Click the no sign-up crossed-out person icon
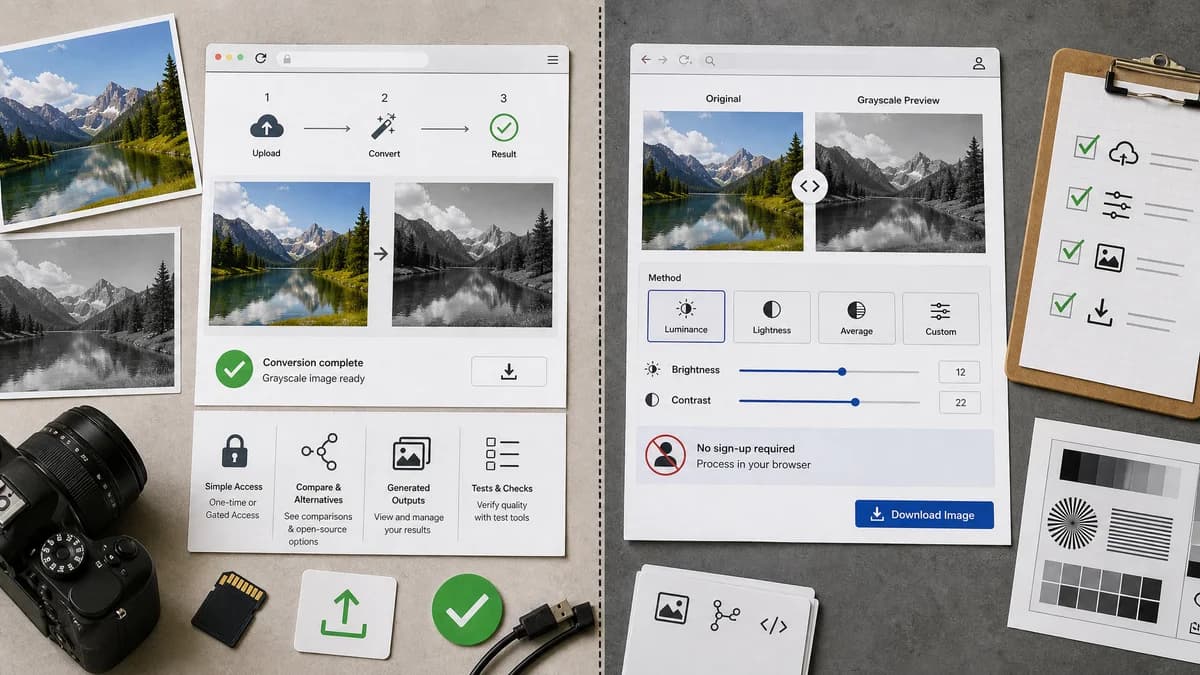The width and height of the screenshot is (1200, 675). coord(665,455)
